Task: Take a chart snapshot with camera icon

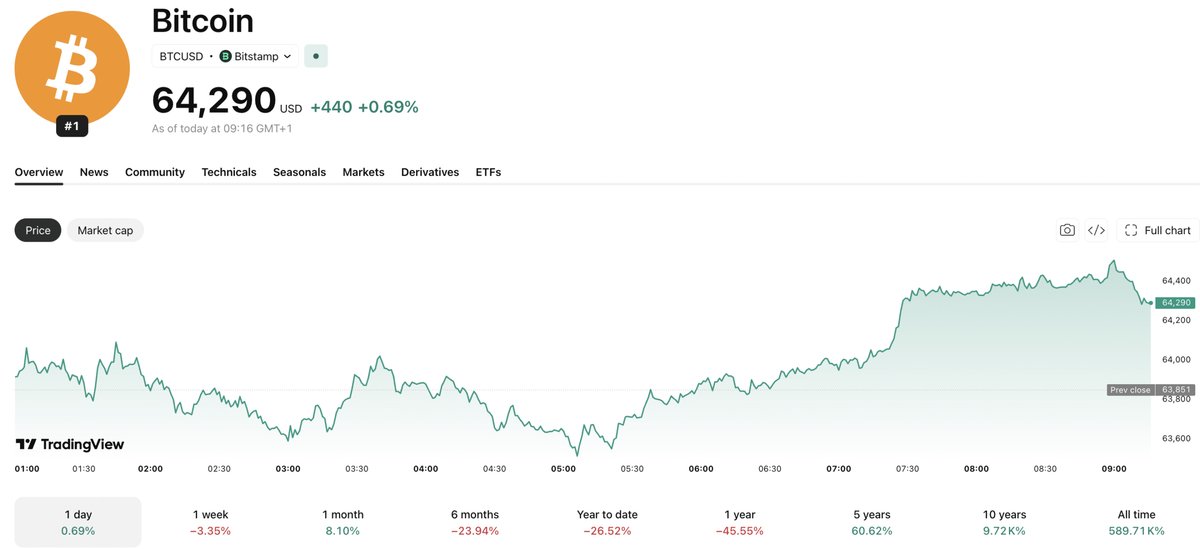Action: [1067, 230]
